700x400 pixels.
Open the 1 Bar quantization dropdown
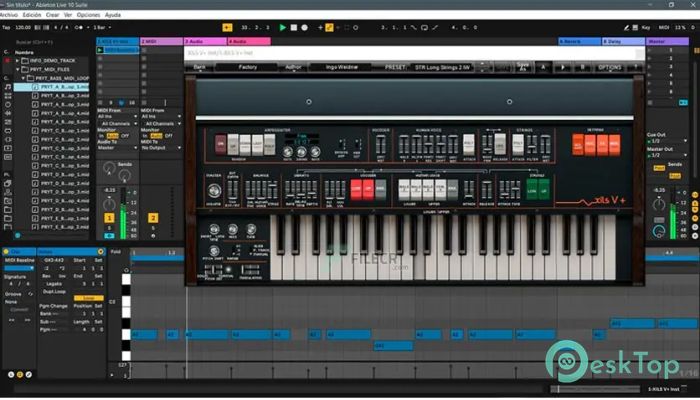tap(102, 28)
